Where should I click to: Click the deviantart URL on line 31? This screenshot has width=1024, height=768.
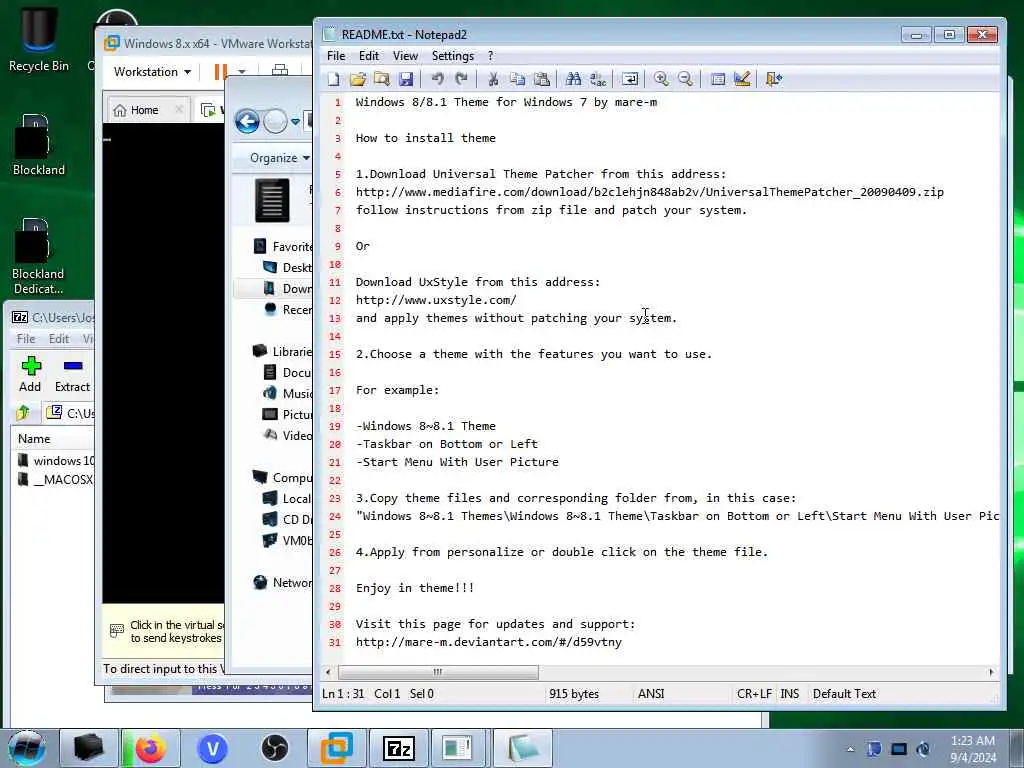tap(488, 642)
